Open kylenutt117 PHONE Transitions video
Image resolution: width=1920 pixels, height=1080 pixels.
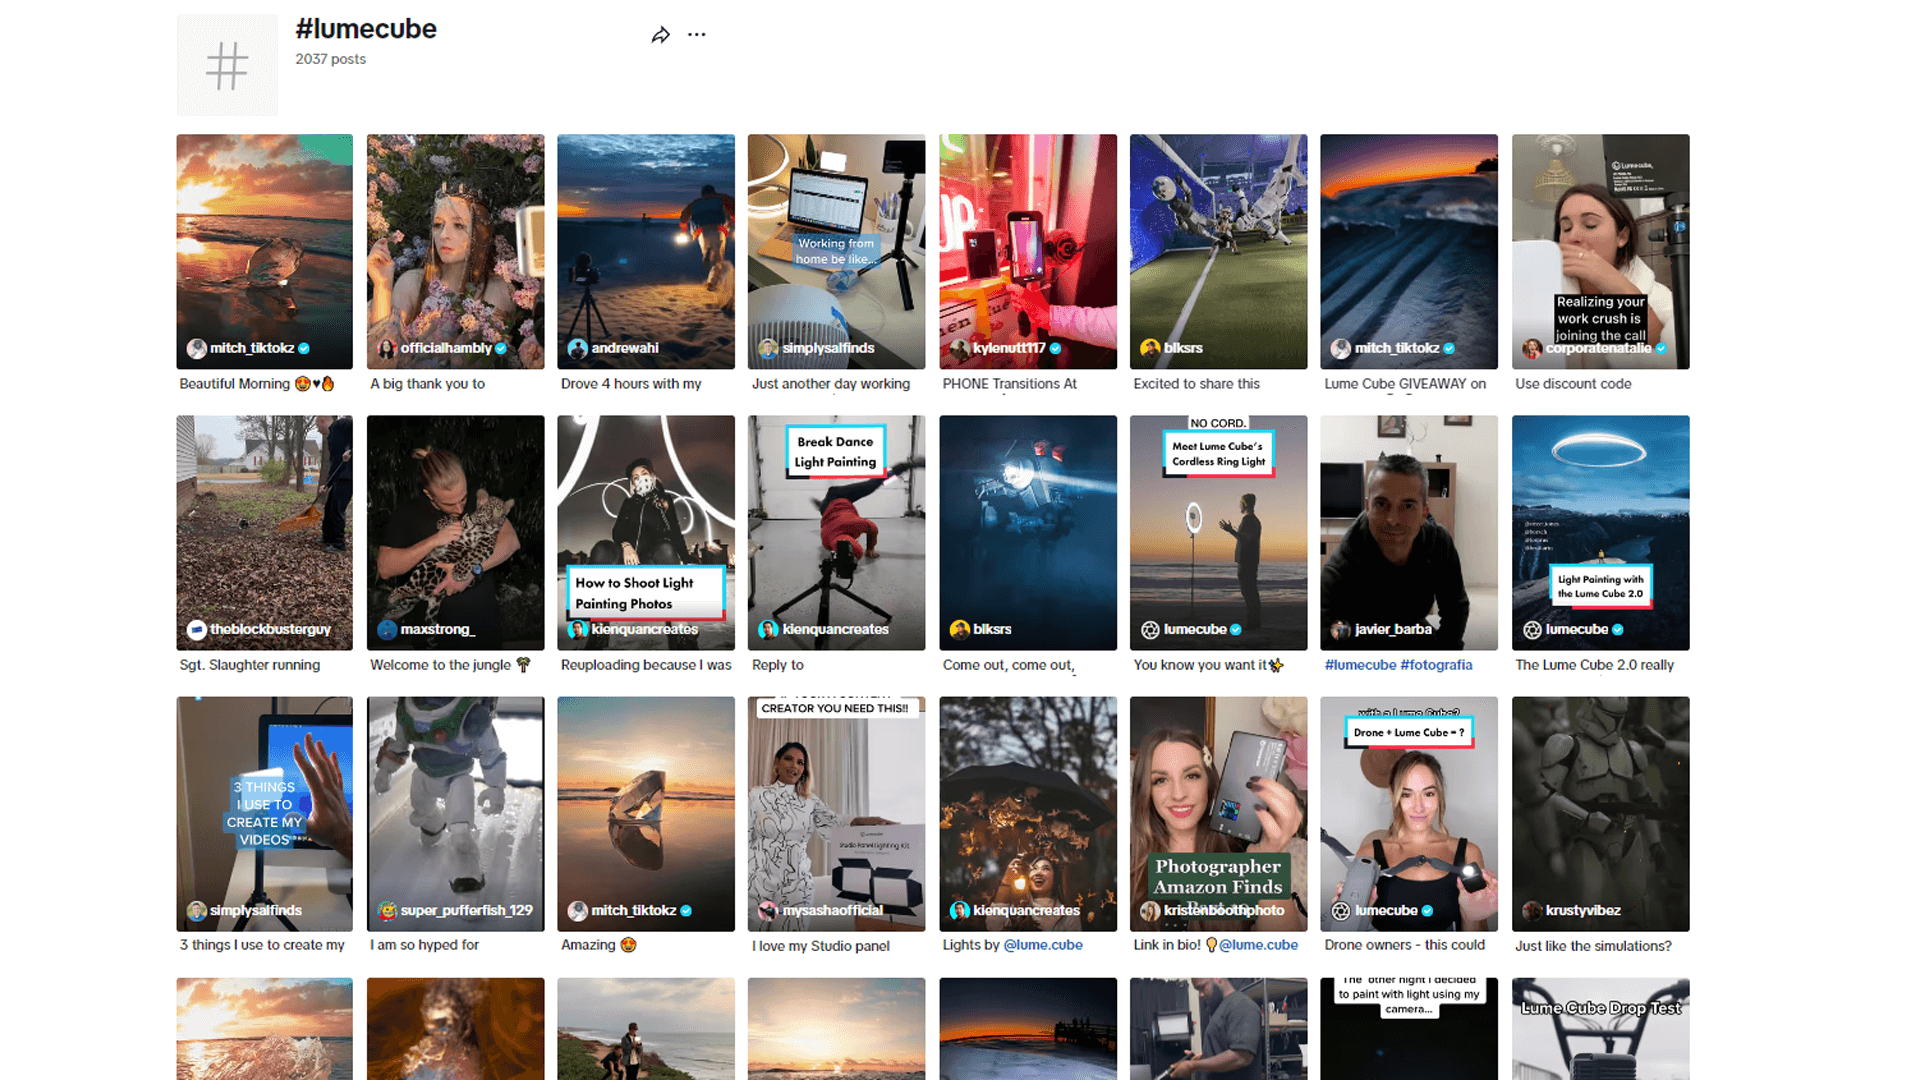1028,252
